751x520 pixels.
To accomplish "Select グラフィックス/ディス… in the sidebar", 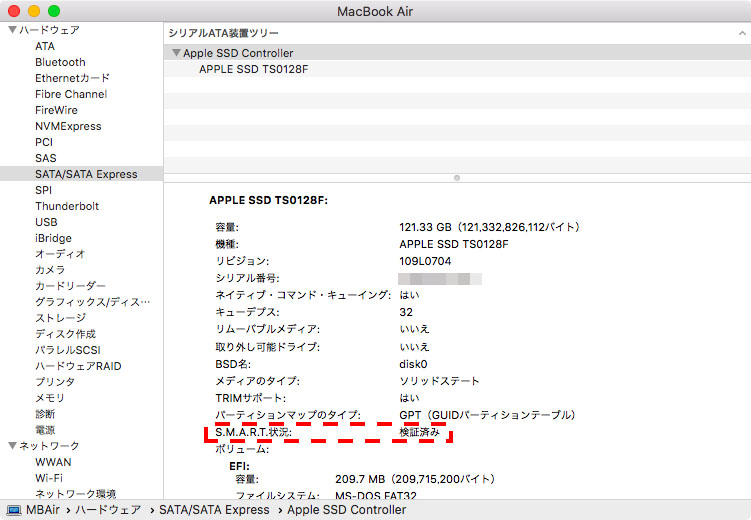I will pyautogui.click(x=92, y=302).
